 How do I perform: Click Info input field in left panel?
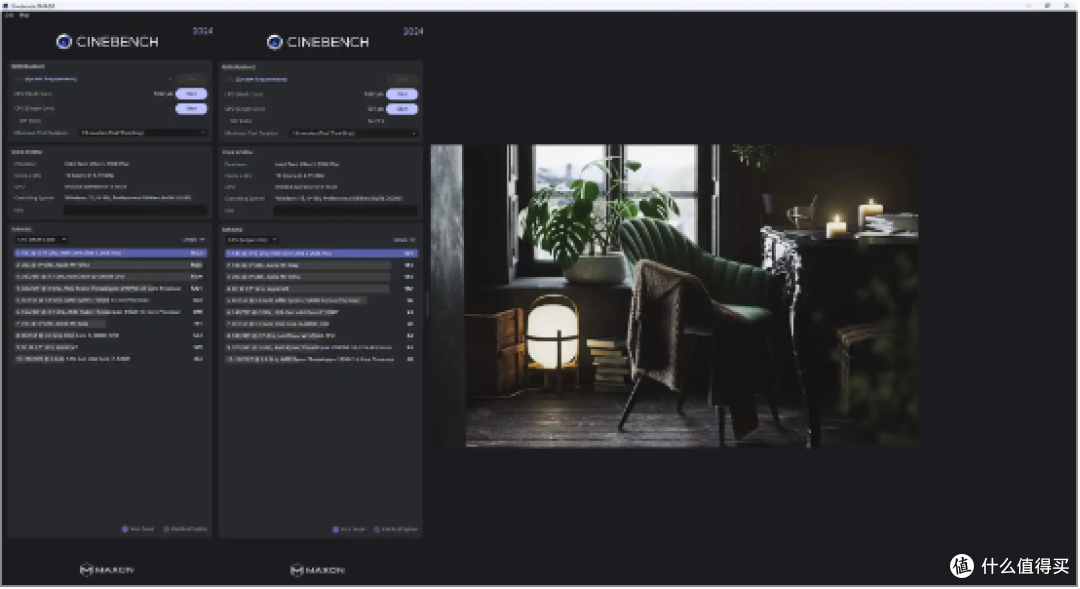(x=135, y=210)
